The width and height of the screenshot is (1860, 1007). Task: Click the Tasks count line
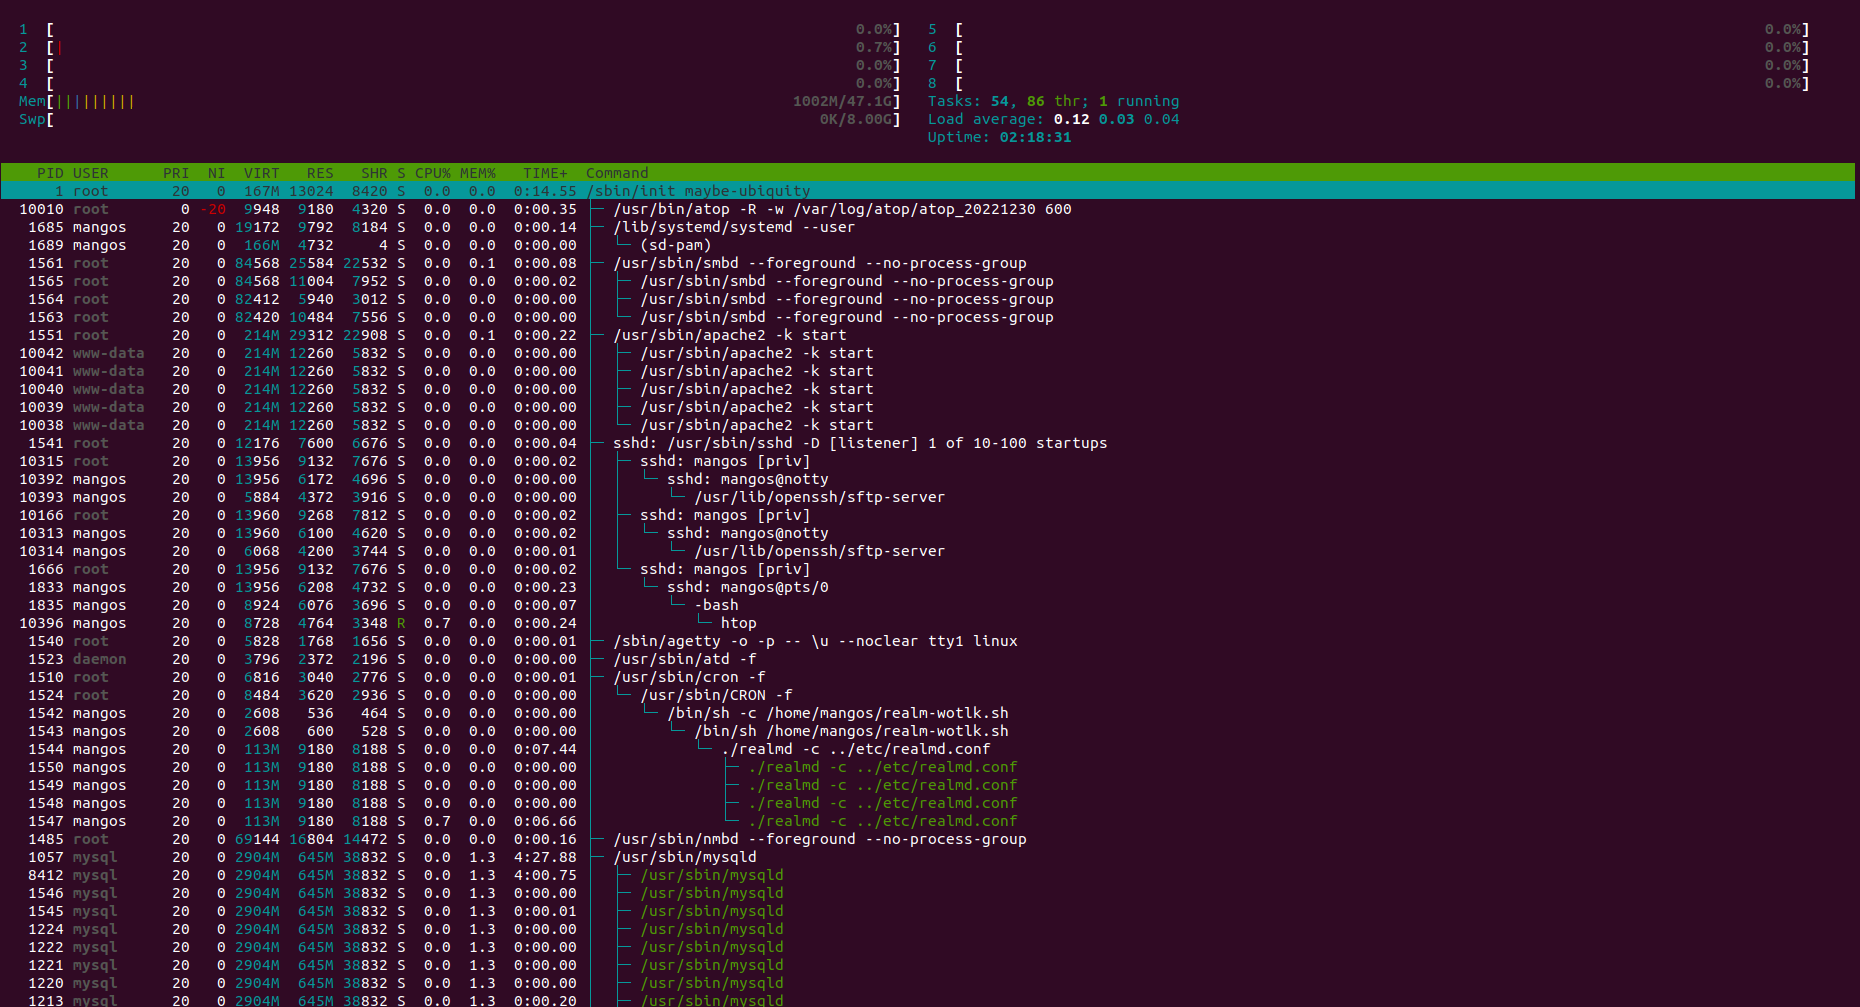[x=1053, y=101]
